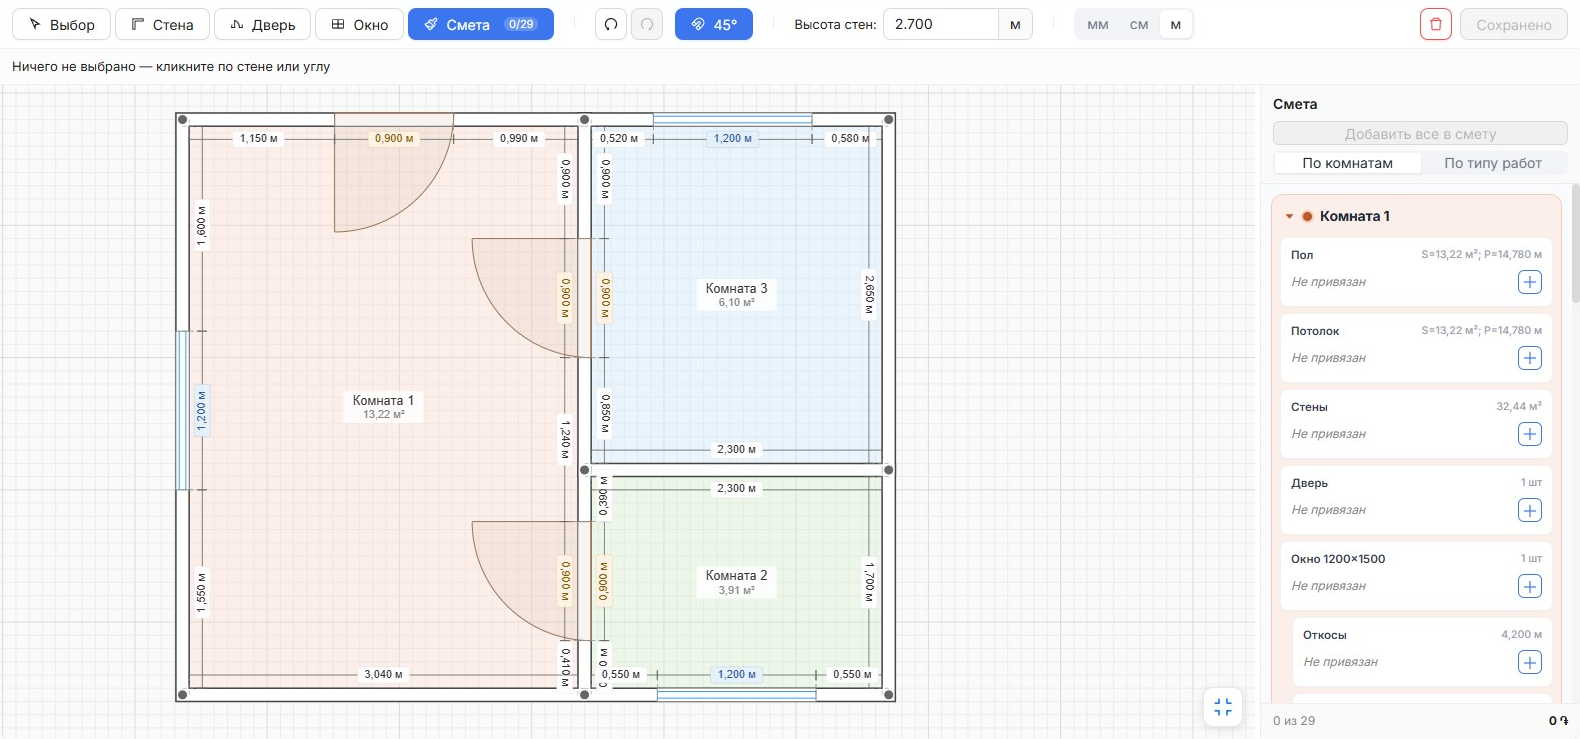The height and width of the screenshot is (739, 1580).
Task: Add work item for Потолок
Action: pyautogui.click(x=1530, y=358)
